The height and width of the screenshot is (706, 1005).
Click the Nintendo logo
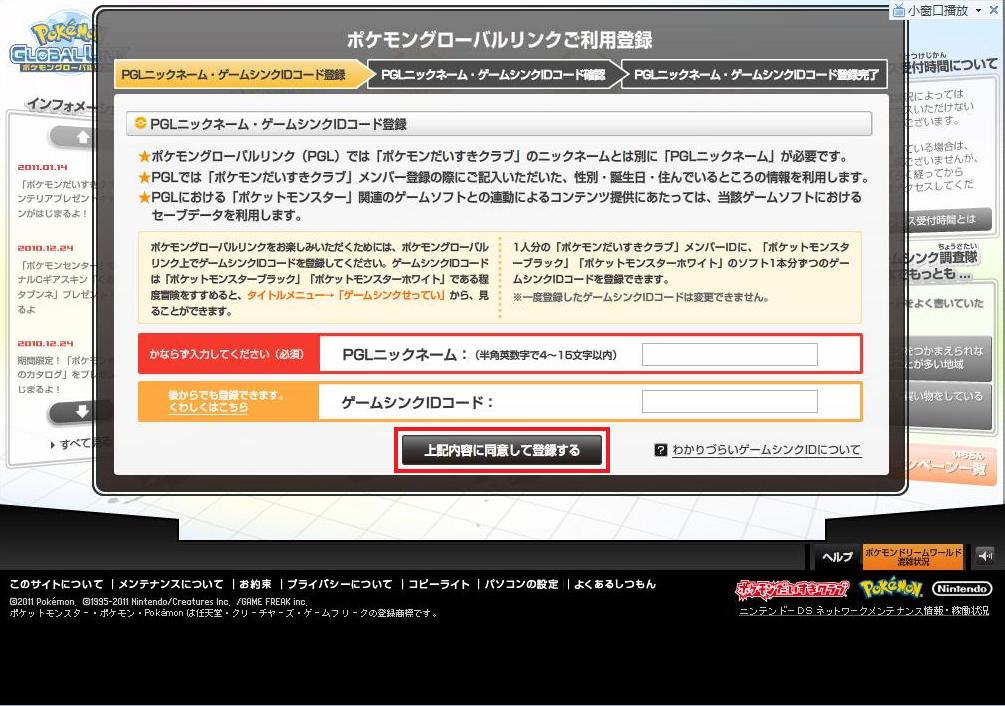961,589
